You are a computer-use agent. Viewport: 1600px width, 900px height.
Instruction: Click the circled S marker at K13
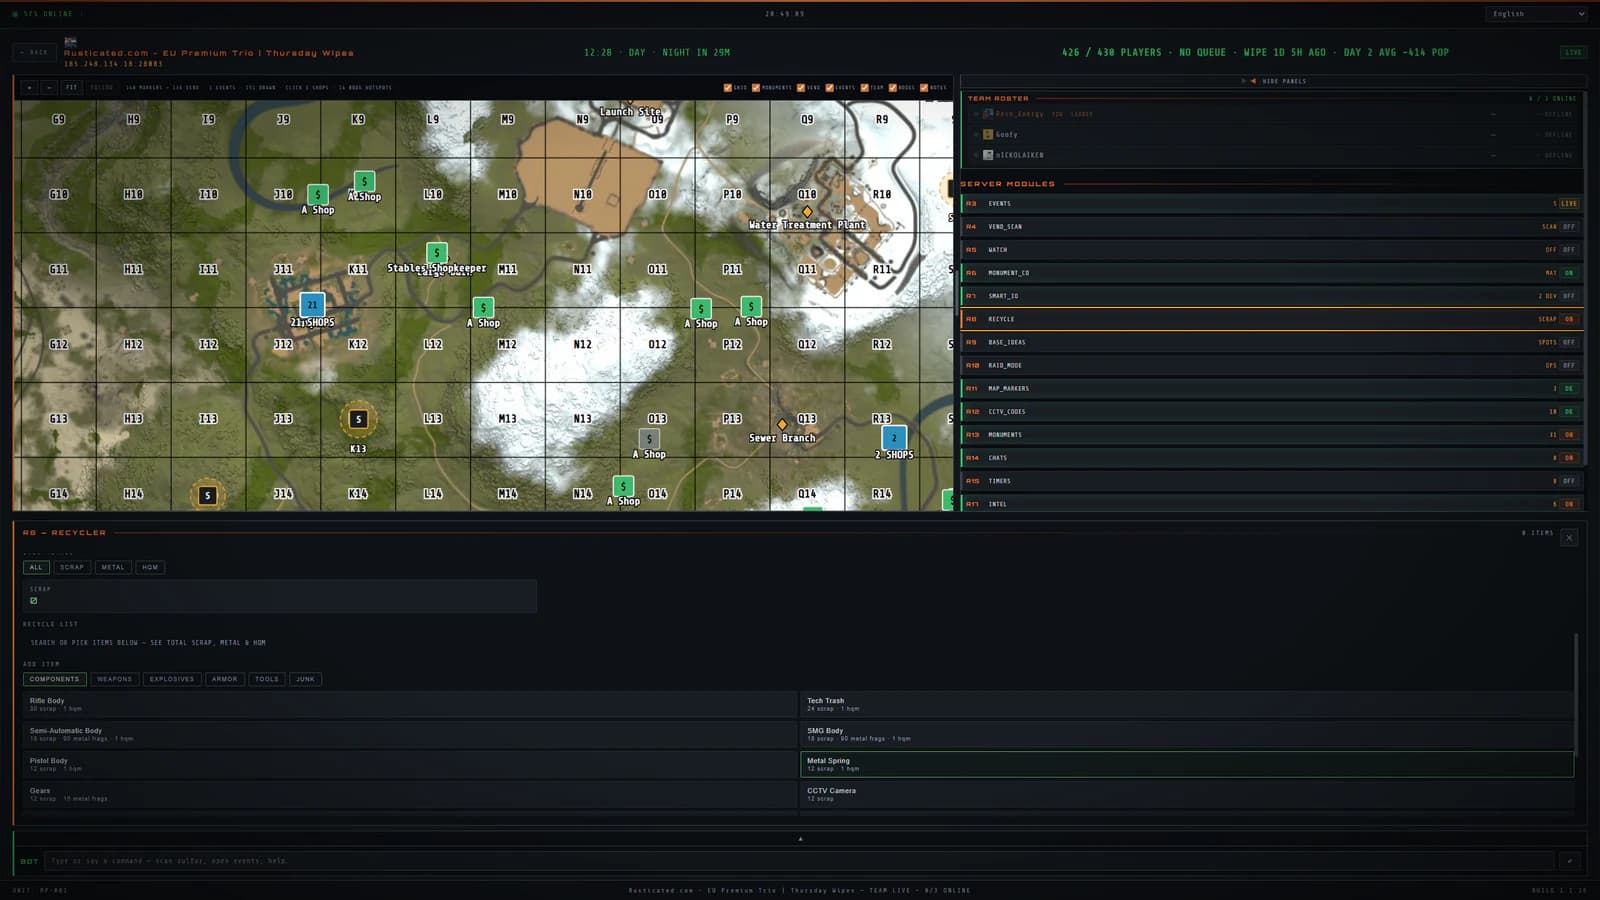358,419
